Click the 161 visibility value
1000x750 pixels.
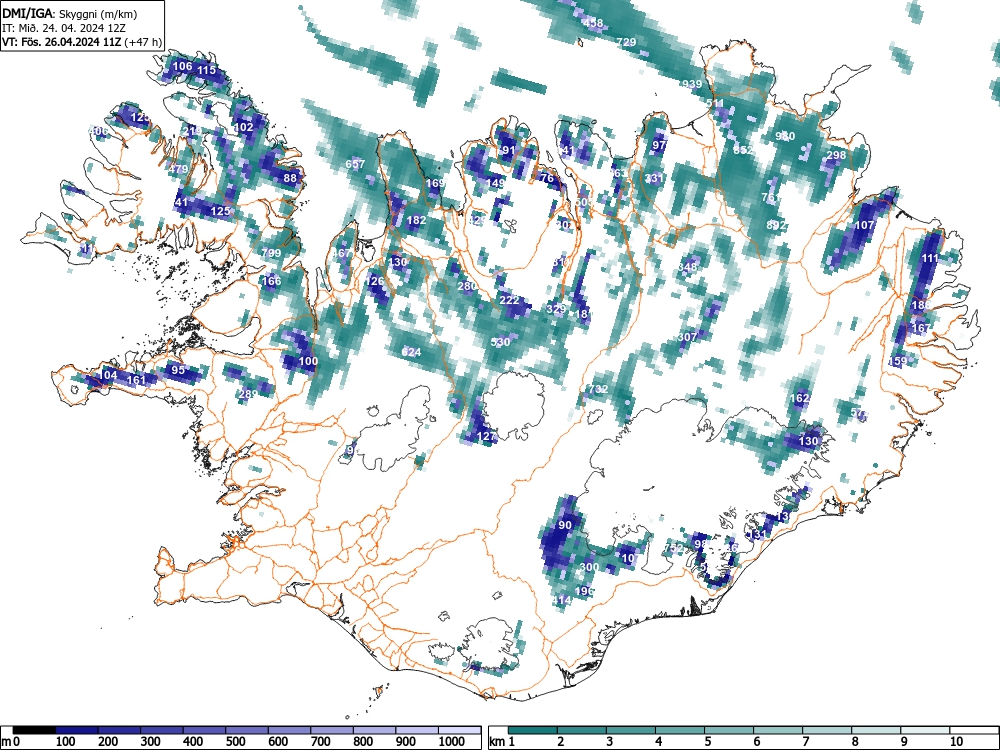(x=136, y=380)
